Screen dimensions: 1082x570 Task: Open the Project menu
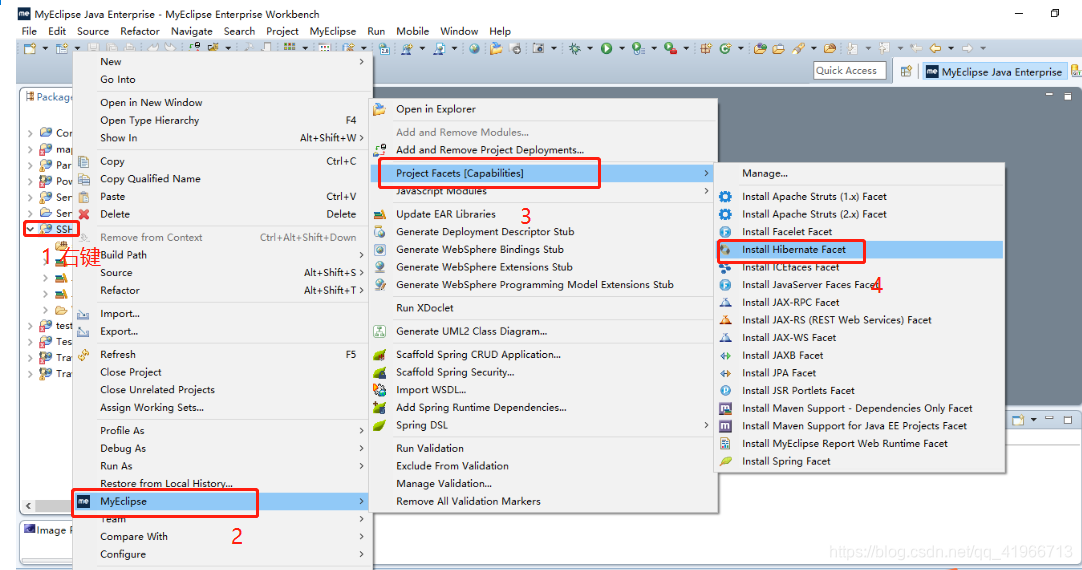coord(282,31)
